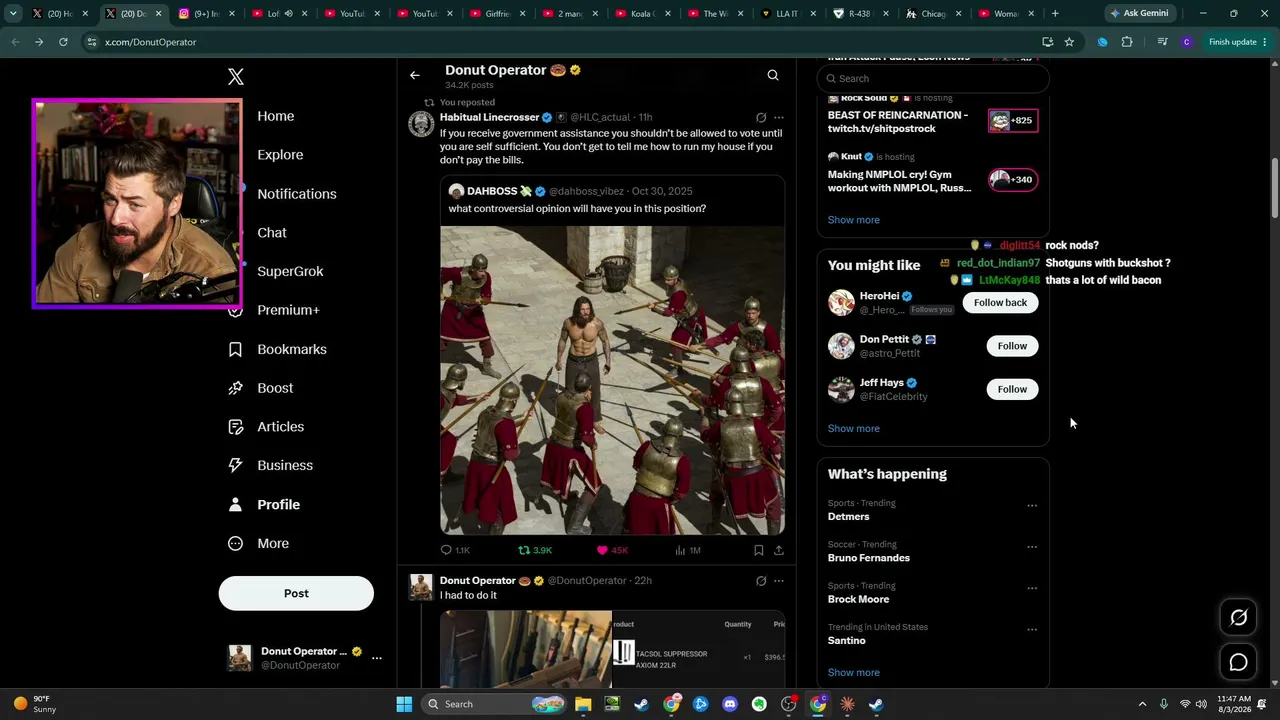Reload the page
Viewport: 1280px width, 720px height.
point(63,42)
